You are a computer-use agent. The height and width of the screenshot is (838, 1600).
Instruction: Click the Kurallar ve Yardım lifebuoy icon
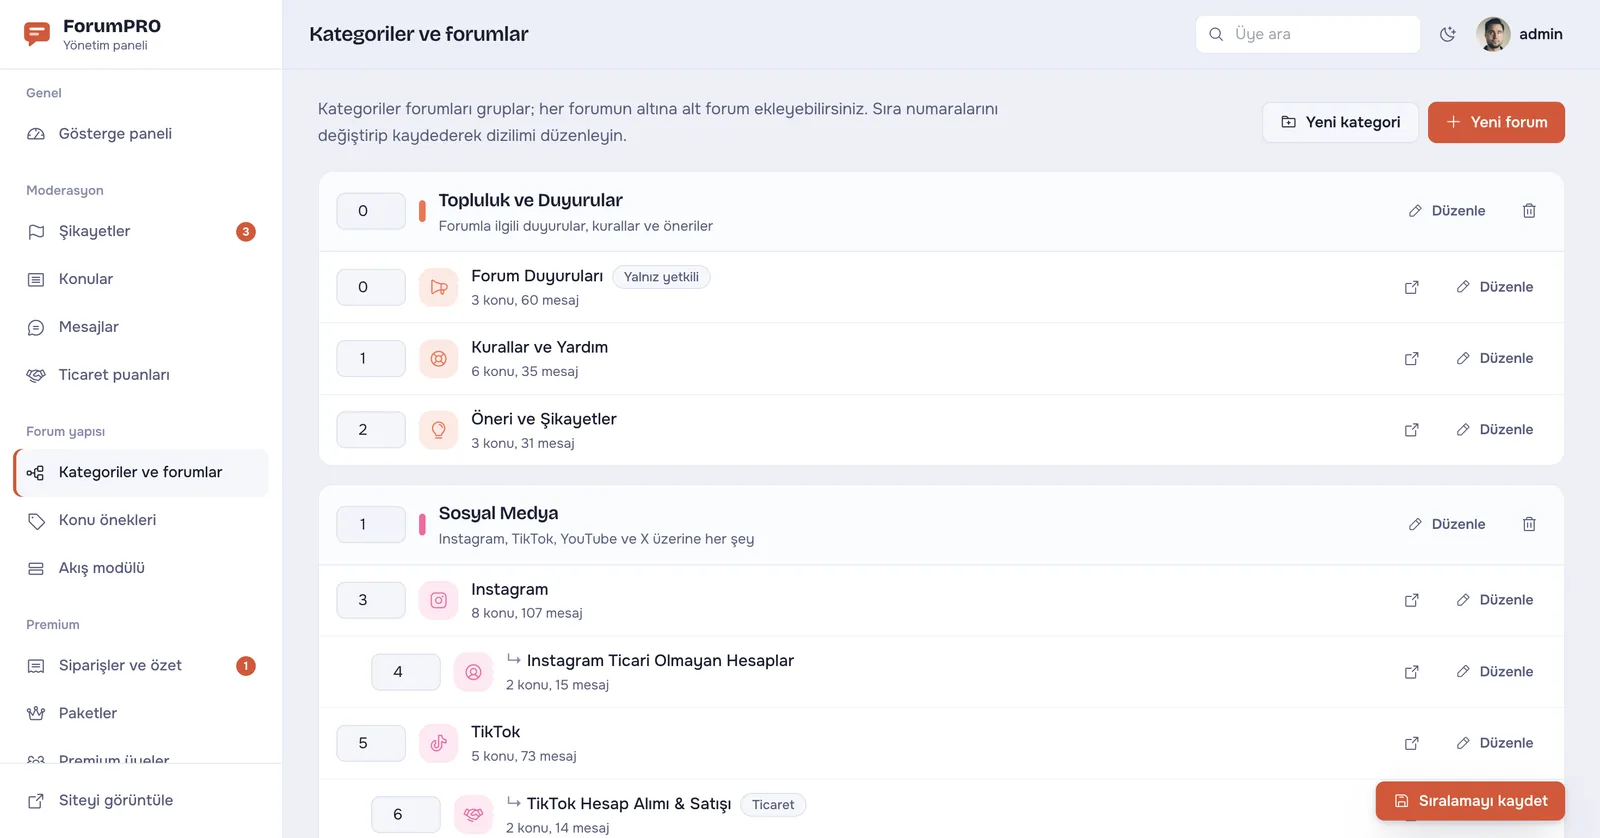[x=438, y=358]
